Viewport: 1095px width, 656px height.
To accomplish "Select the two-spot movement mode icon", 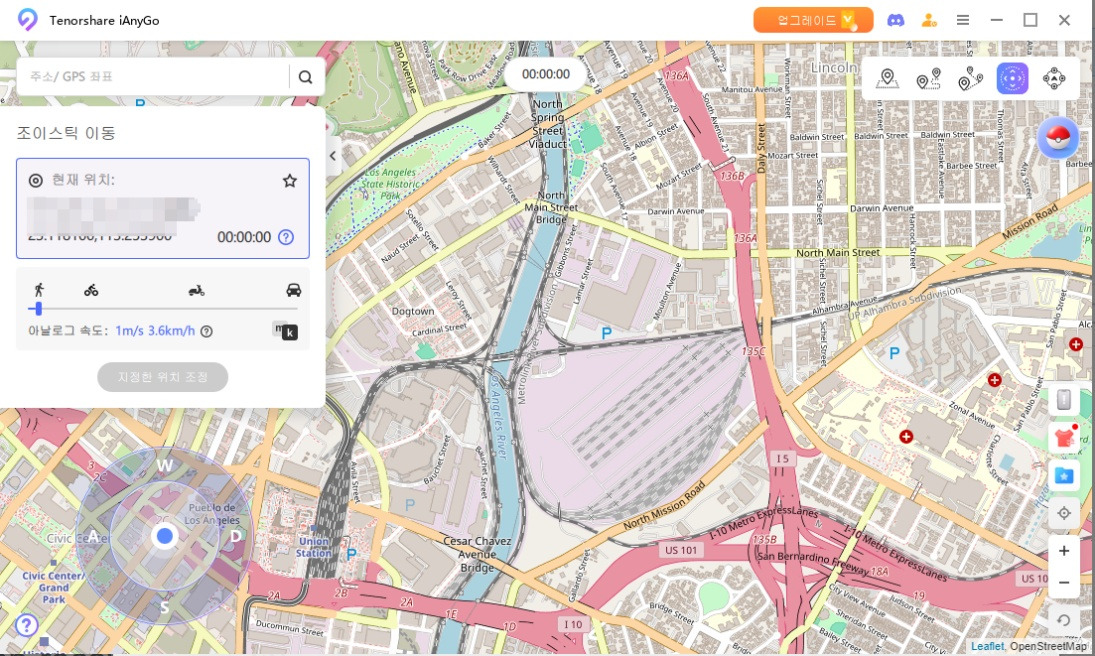I will [x=928, y=78].
